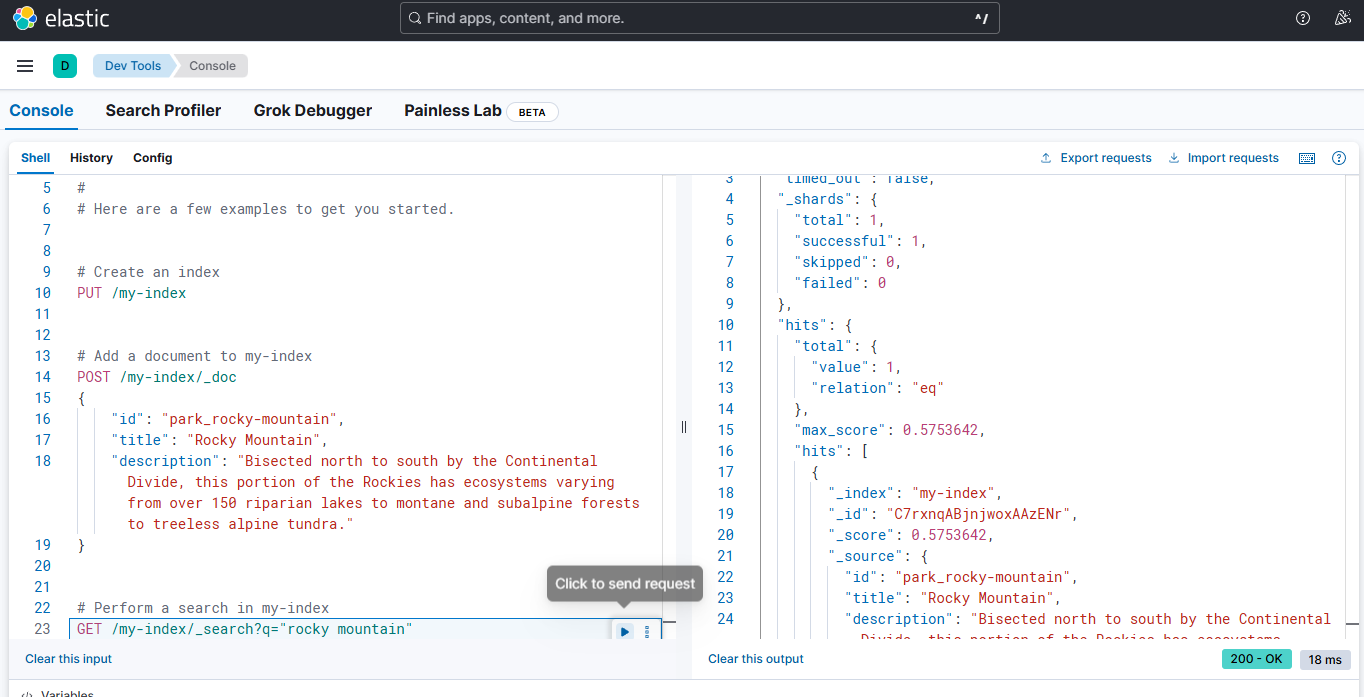Open the newsfeed celebration icon
The height and width of the screenshot is (697, 1364).
click(1343, 18)
